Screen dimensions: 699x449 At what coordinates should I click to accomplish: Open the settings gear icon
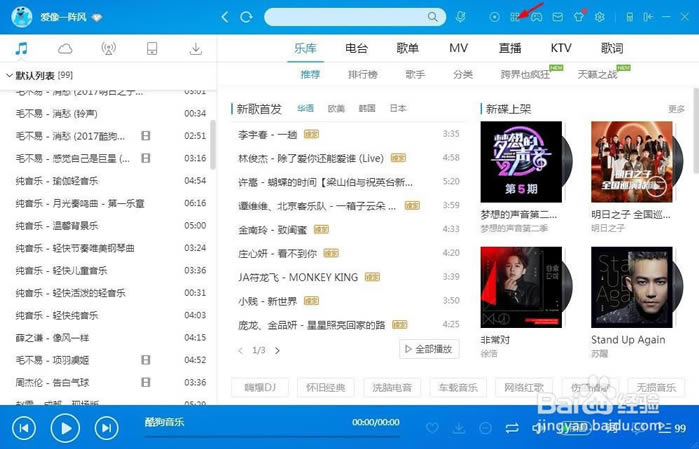pyautogui.click(x=600, y=17)
